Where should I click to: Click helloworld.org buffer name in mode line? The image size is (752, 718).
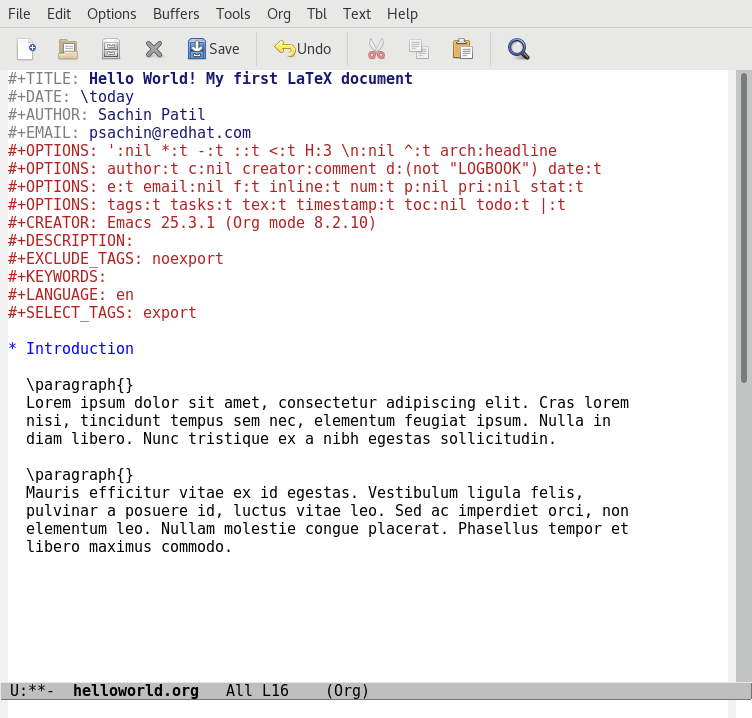[135, 691]
